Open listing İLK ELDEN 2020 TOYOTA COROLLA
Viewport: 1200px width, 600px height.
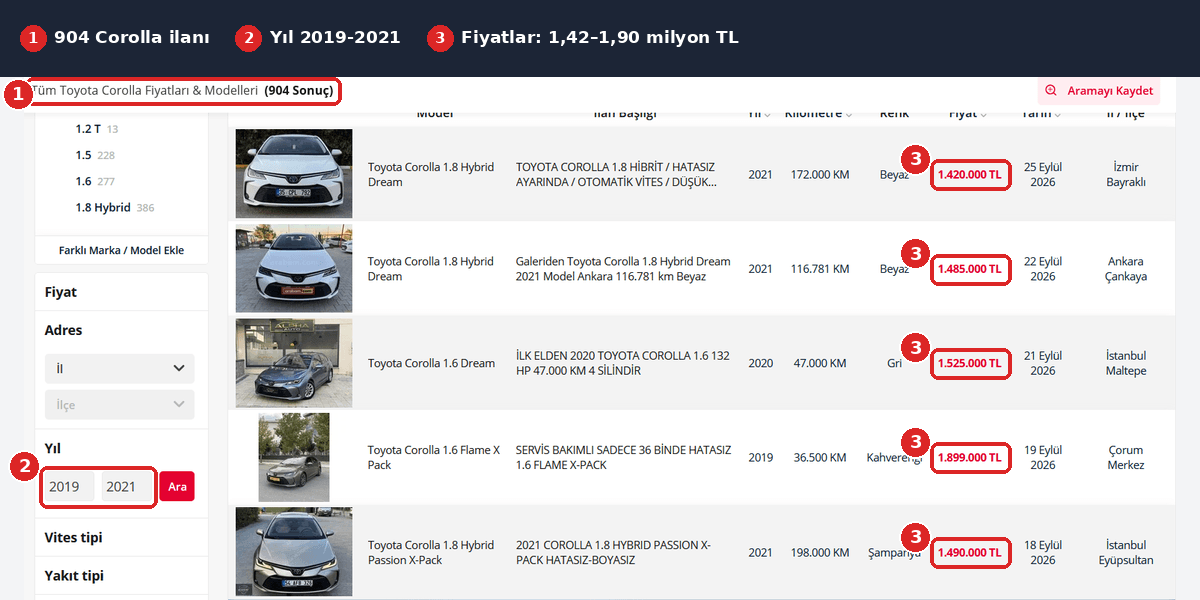click(x=623, y=363)
